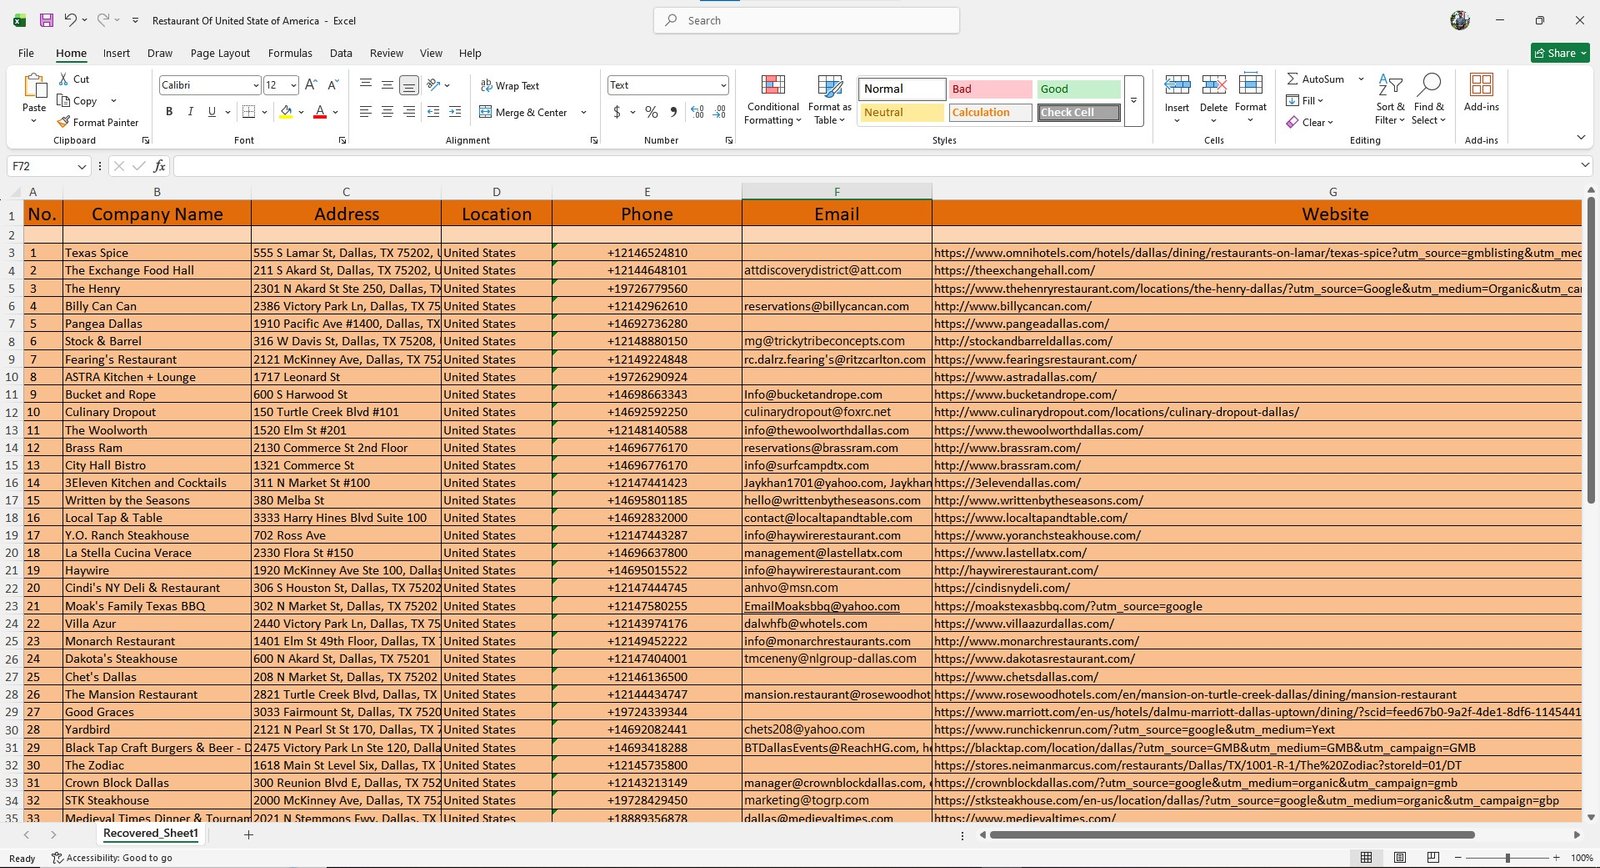Click the Center align icon
Screen dimensions: 1600x868
click(x=387, y=112)
